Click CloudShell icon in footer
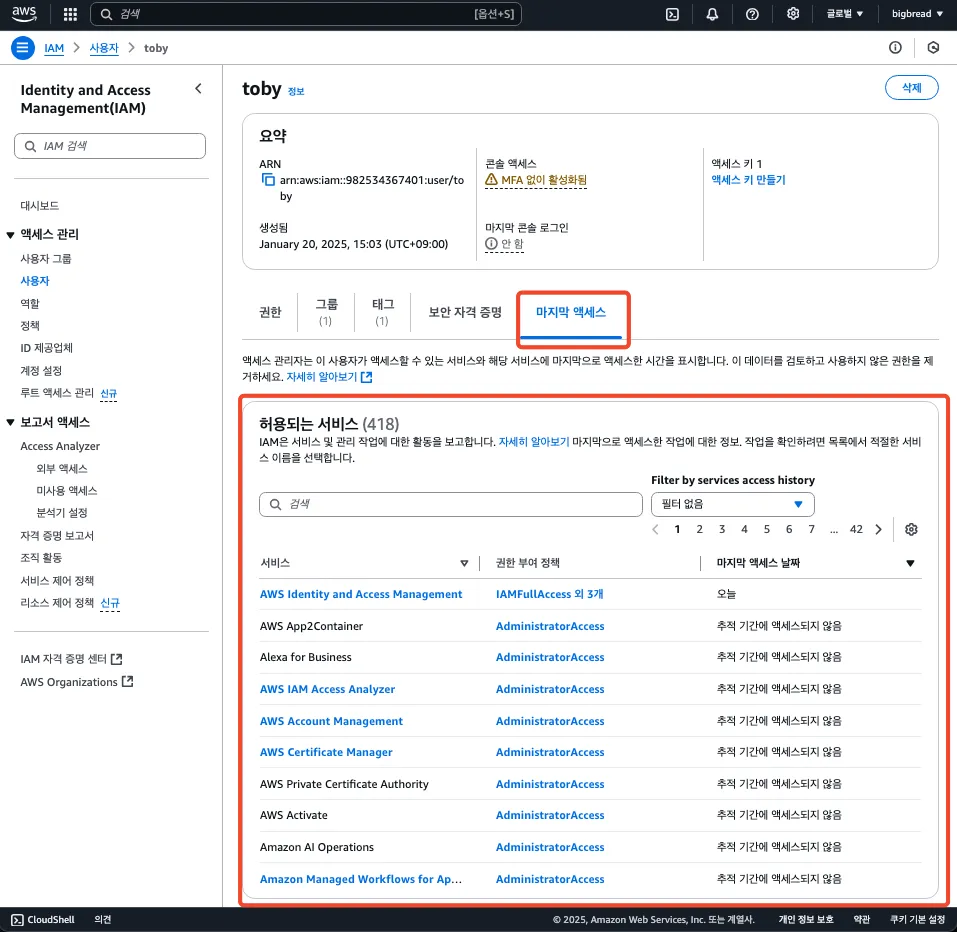Viewport: 957px width, 932px height. click(18, 920)
